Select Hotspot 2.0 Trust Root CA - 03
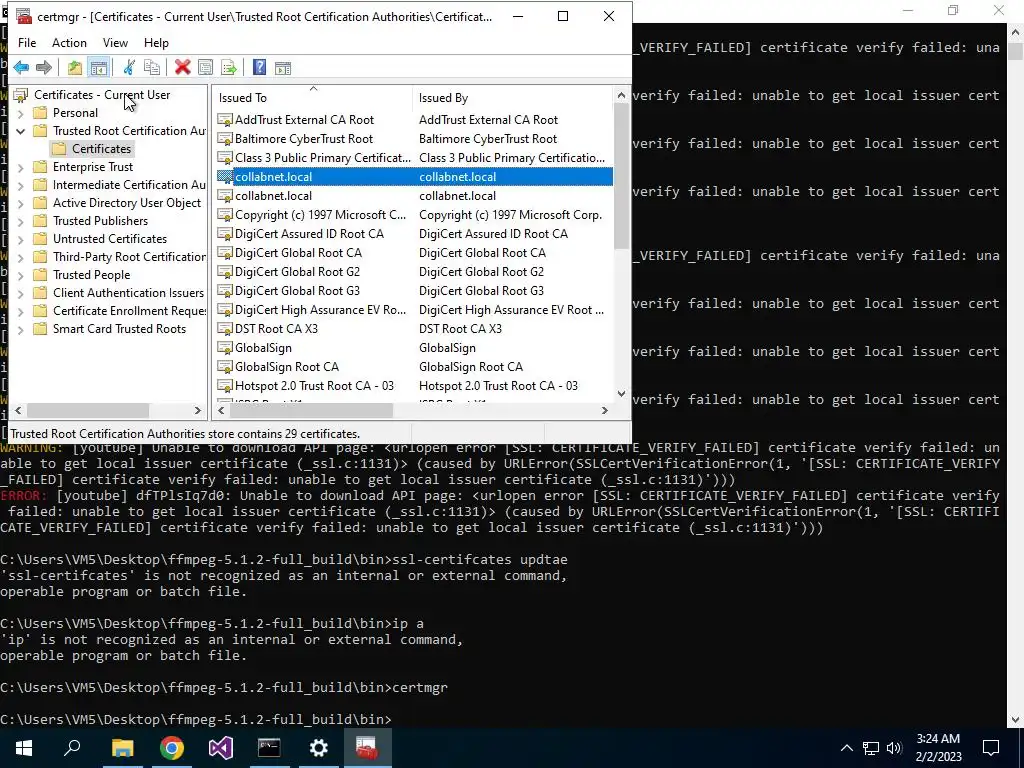Image resolution: width=1024 pixels, height=768 pixels. (415, 385)
